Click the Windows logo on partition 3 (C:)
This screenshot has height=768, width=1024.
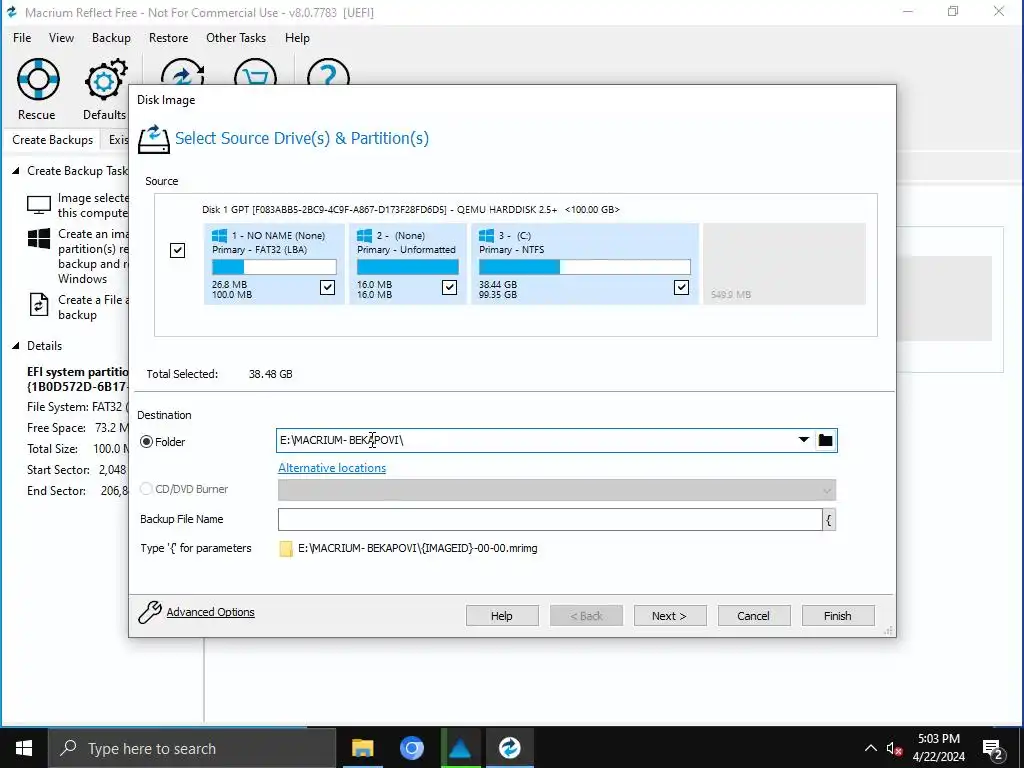point(487,235)
